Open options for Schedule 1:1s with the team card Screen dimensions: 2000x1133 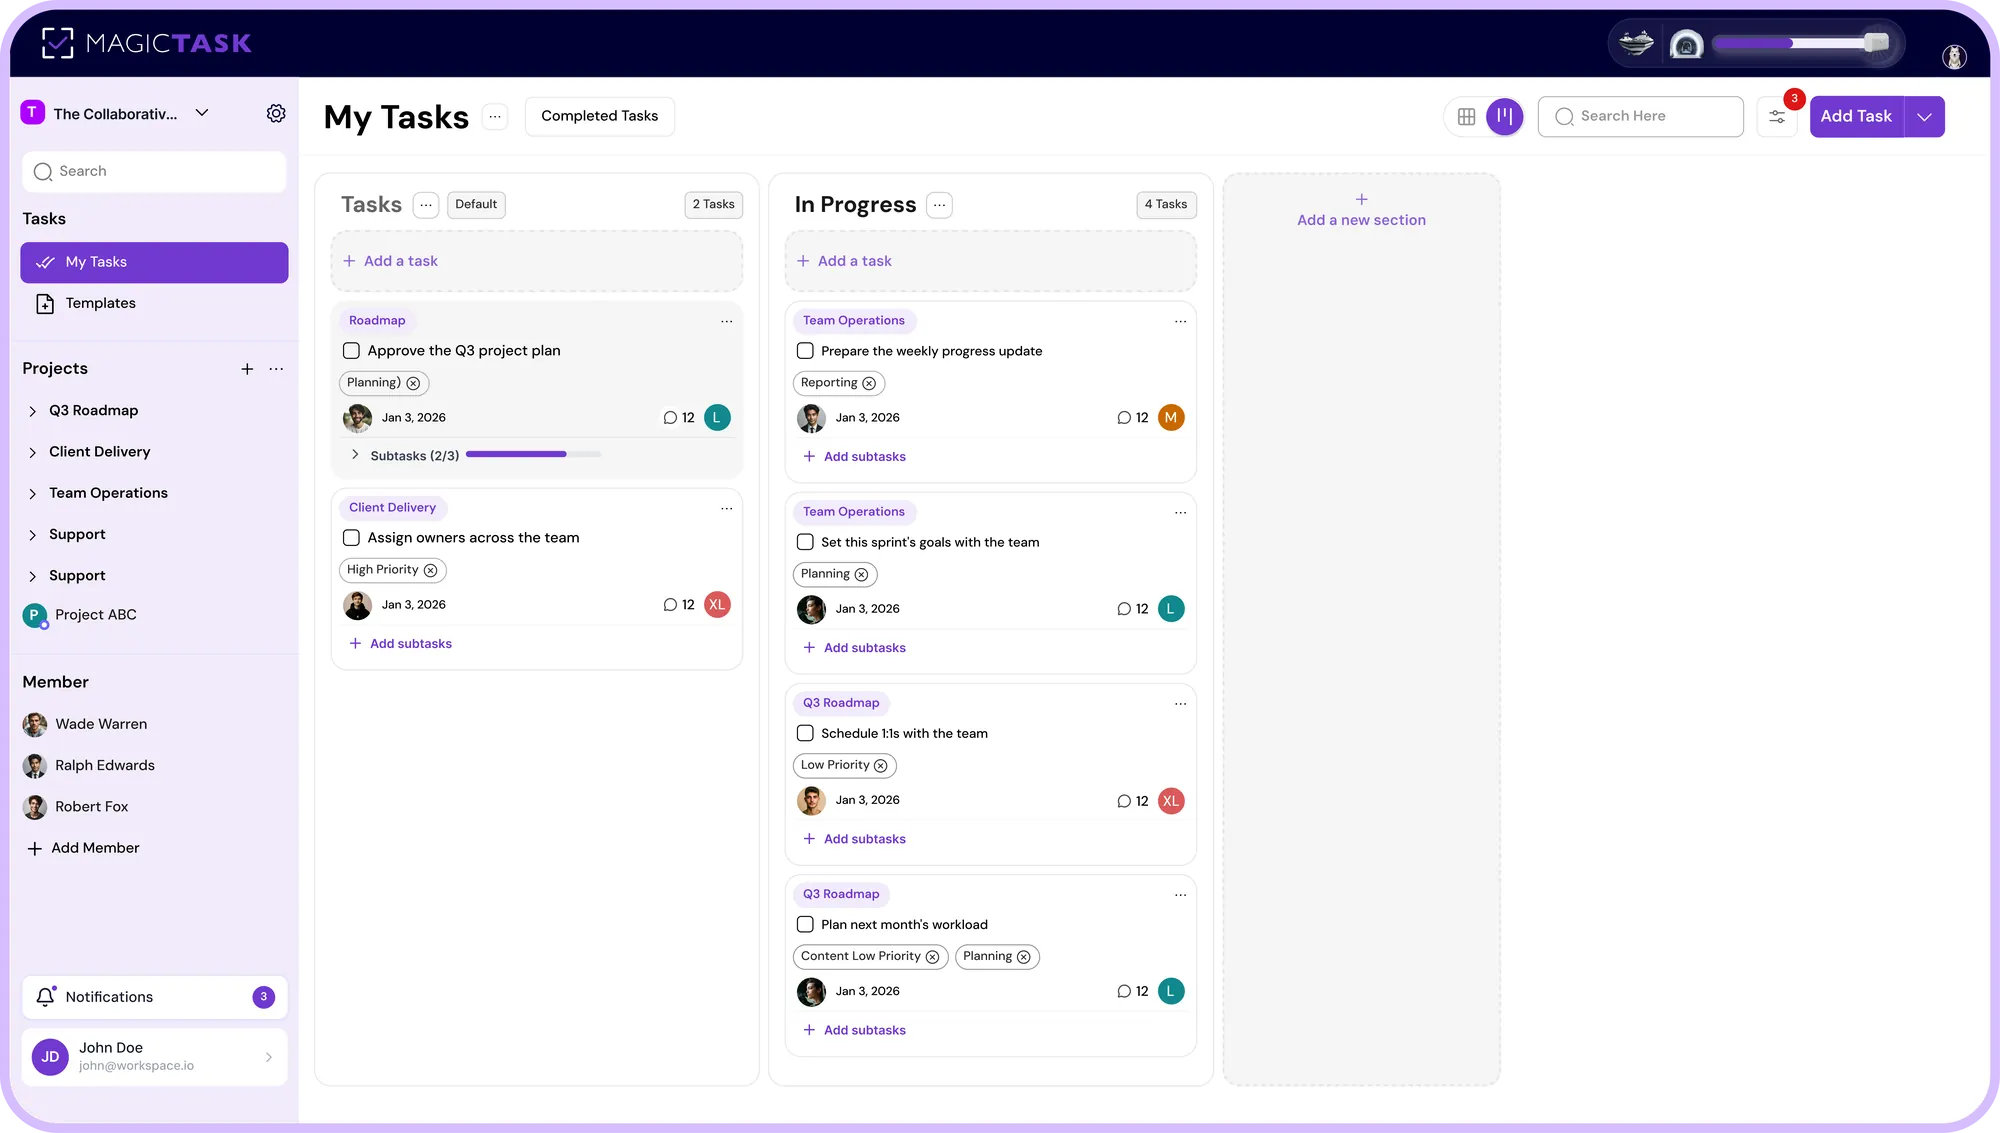1180,704
